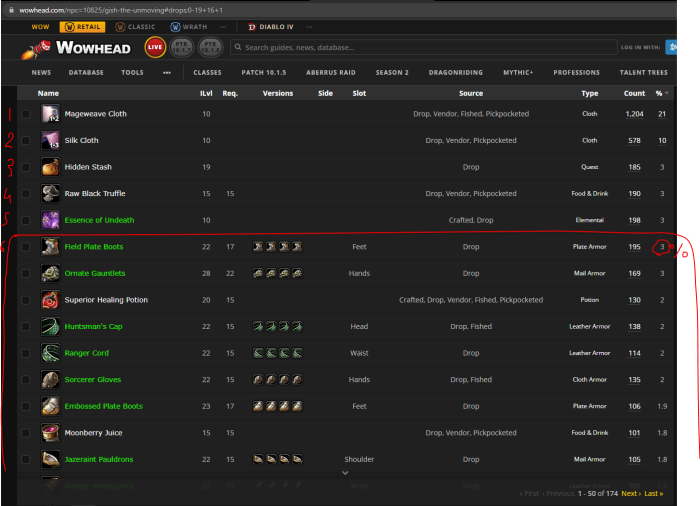Click the Mageweave Cloth item icon

point(50,114)
